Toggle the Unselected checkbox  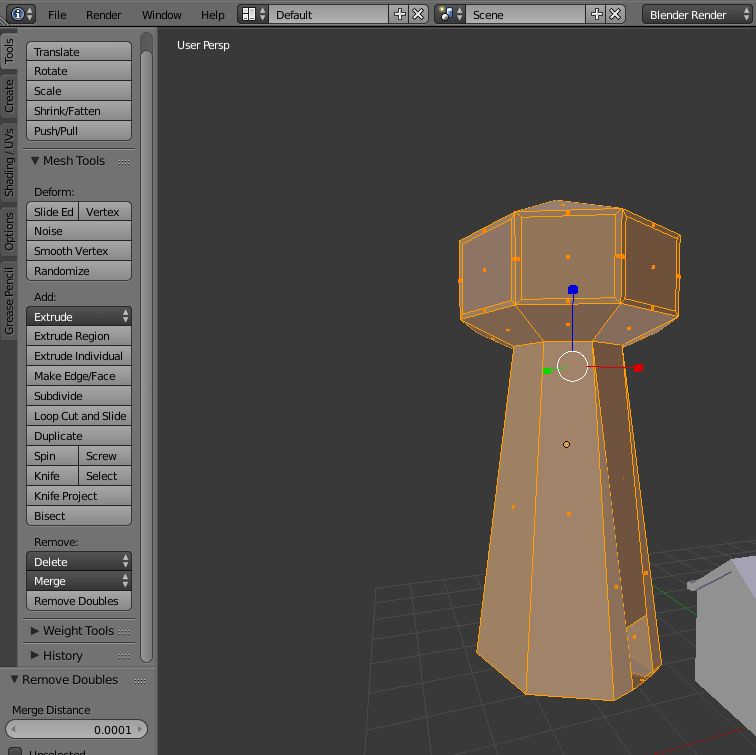[x=16, y=751]
